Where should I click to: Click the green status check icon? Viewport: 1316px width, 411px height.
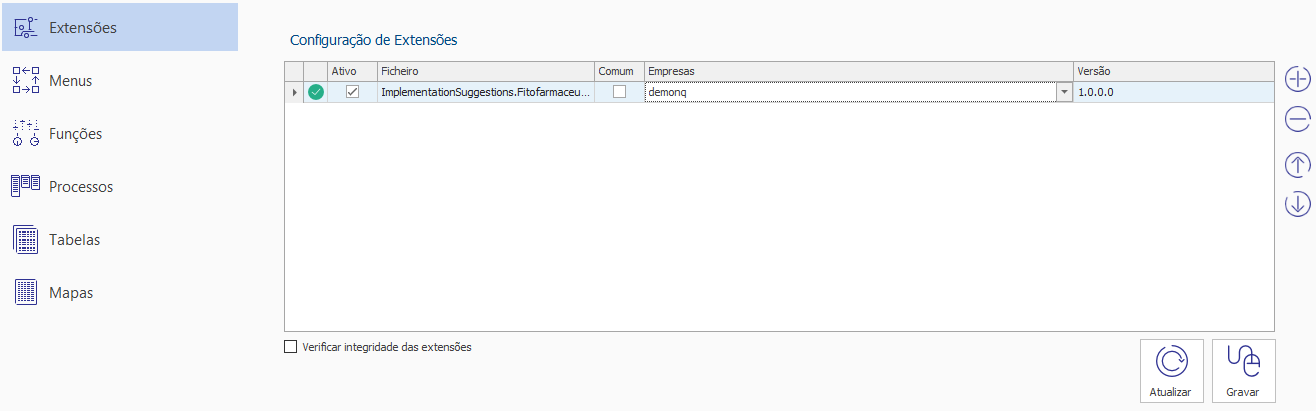point(316,92)
